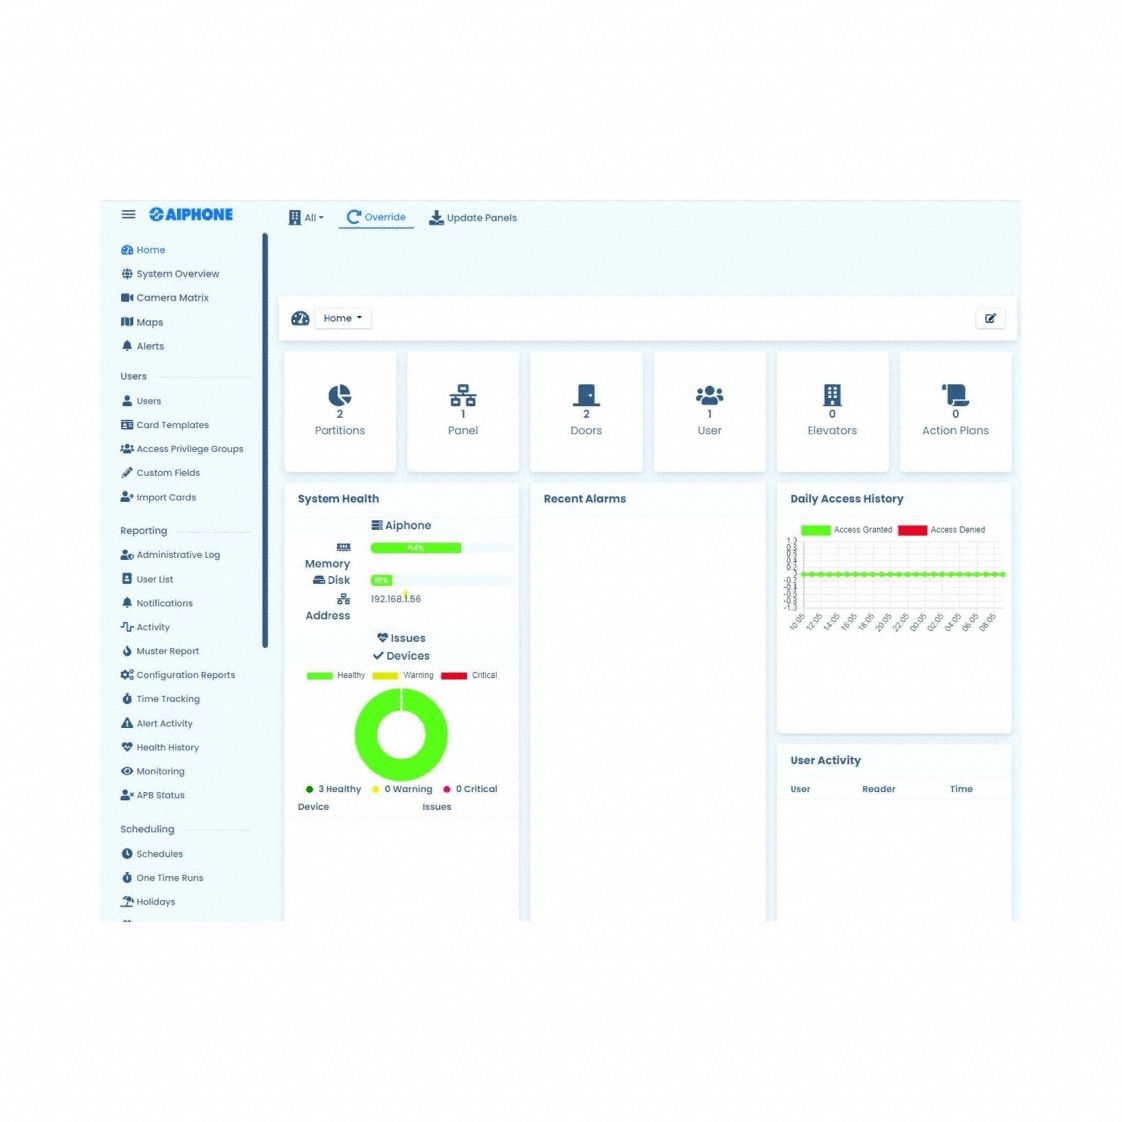Image resolution: width=1122 pixels, height=1122 pixels.
Task: Open the Home dashboard selector dropdown
Action: [342, 318]
